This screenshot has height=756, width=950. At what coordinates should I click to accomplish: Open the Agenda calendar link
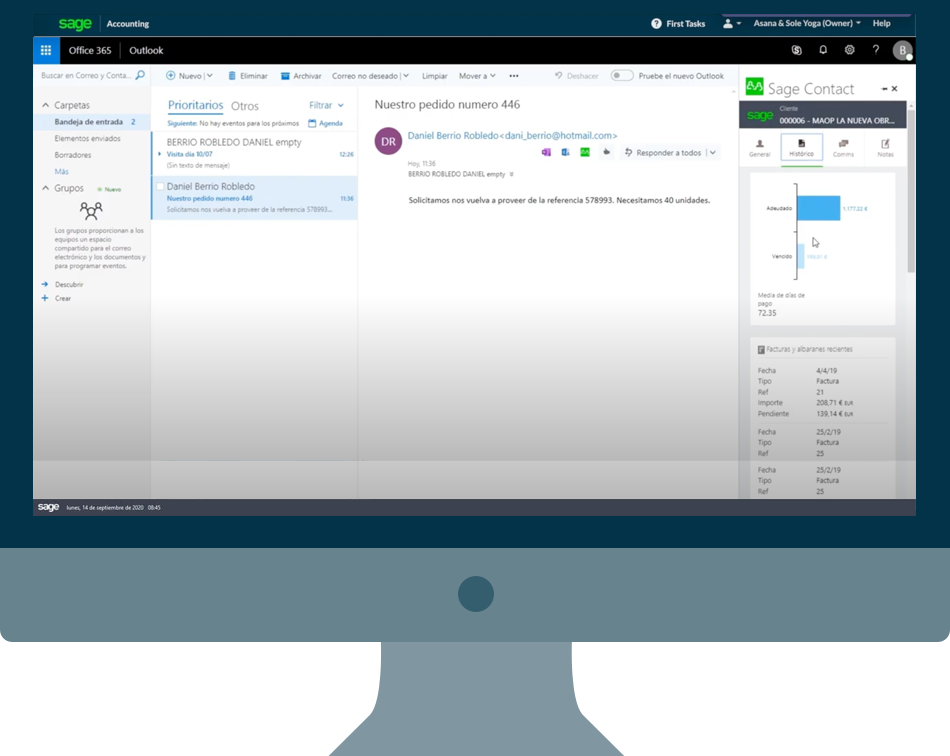click(x=325, y=123)
